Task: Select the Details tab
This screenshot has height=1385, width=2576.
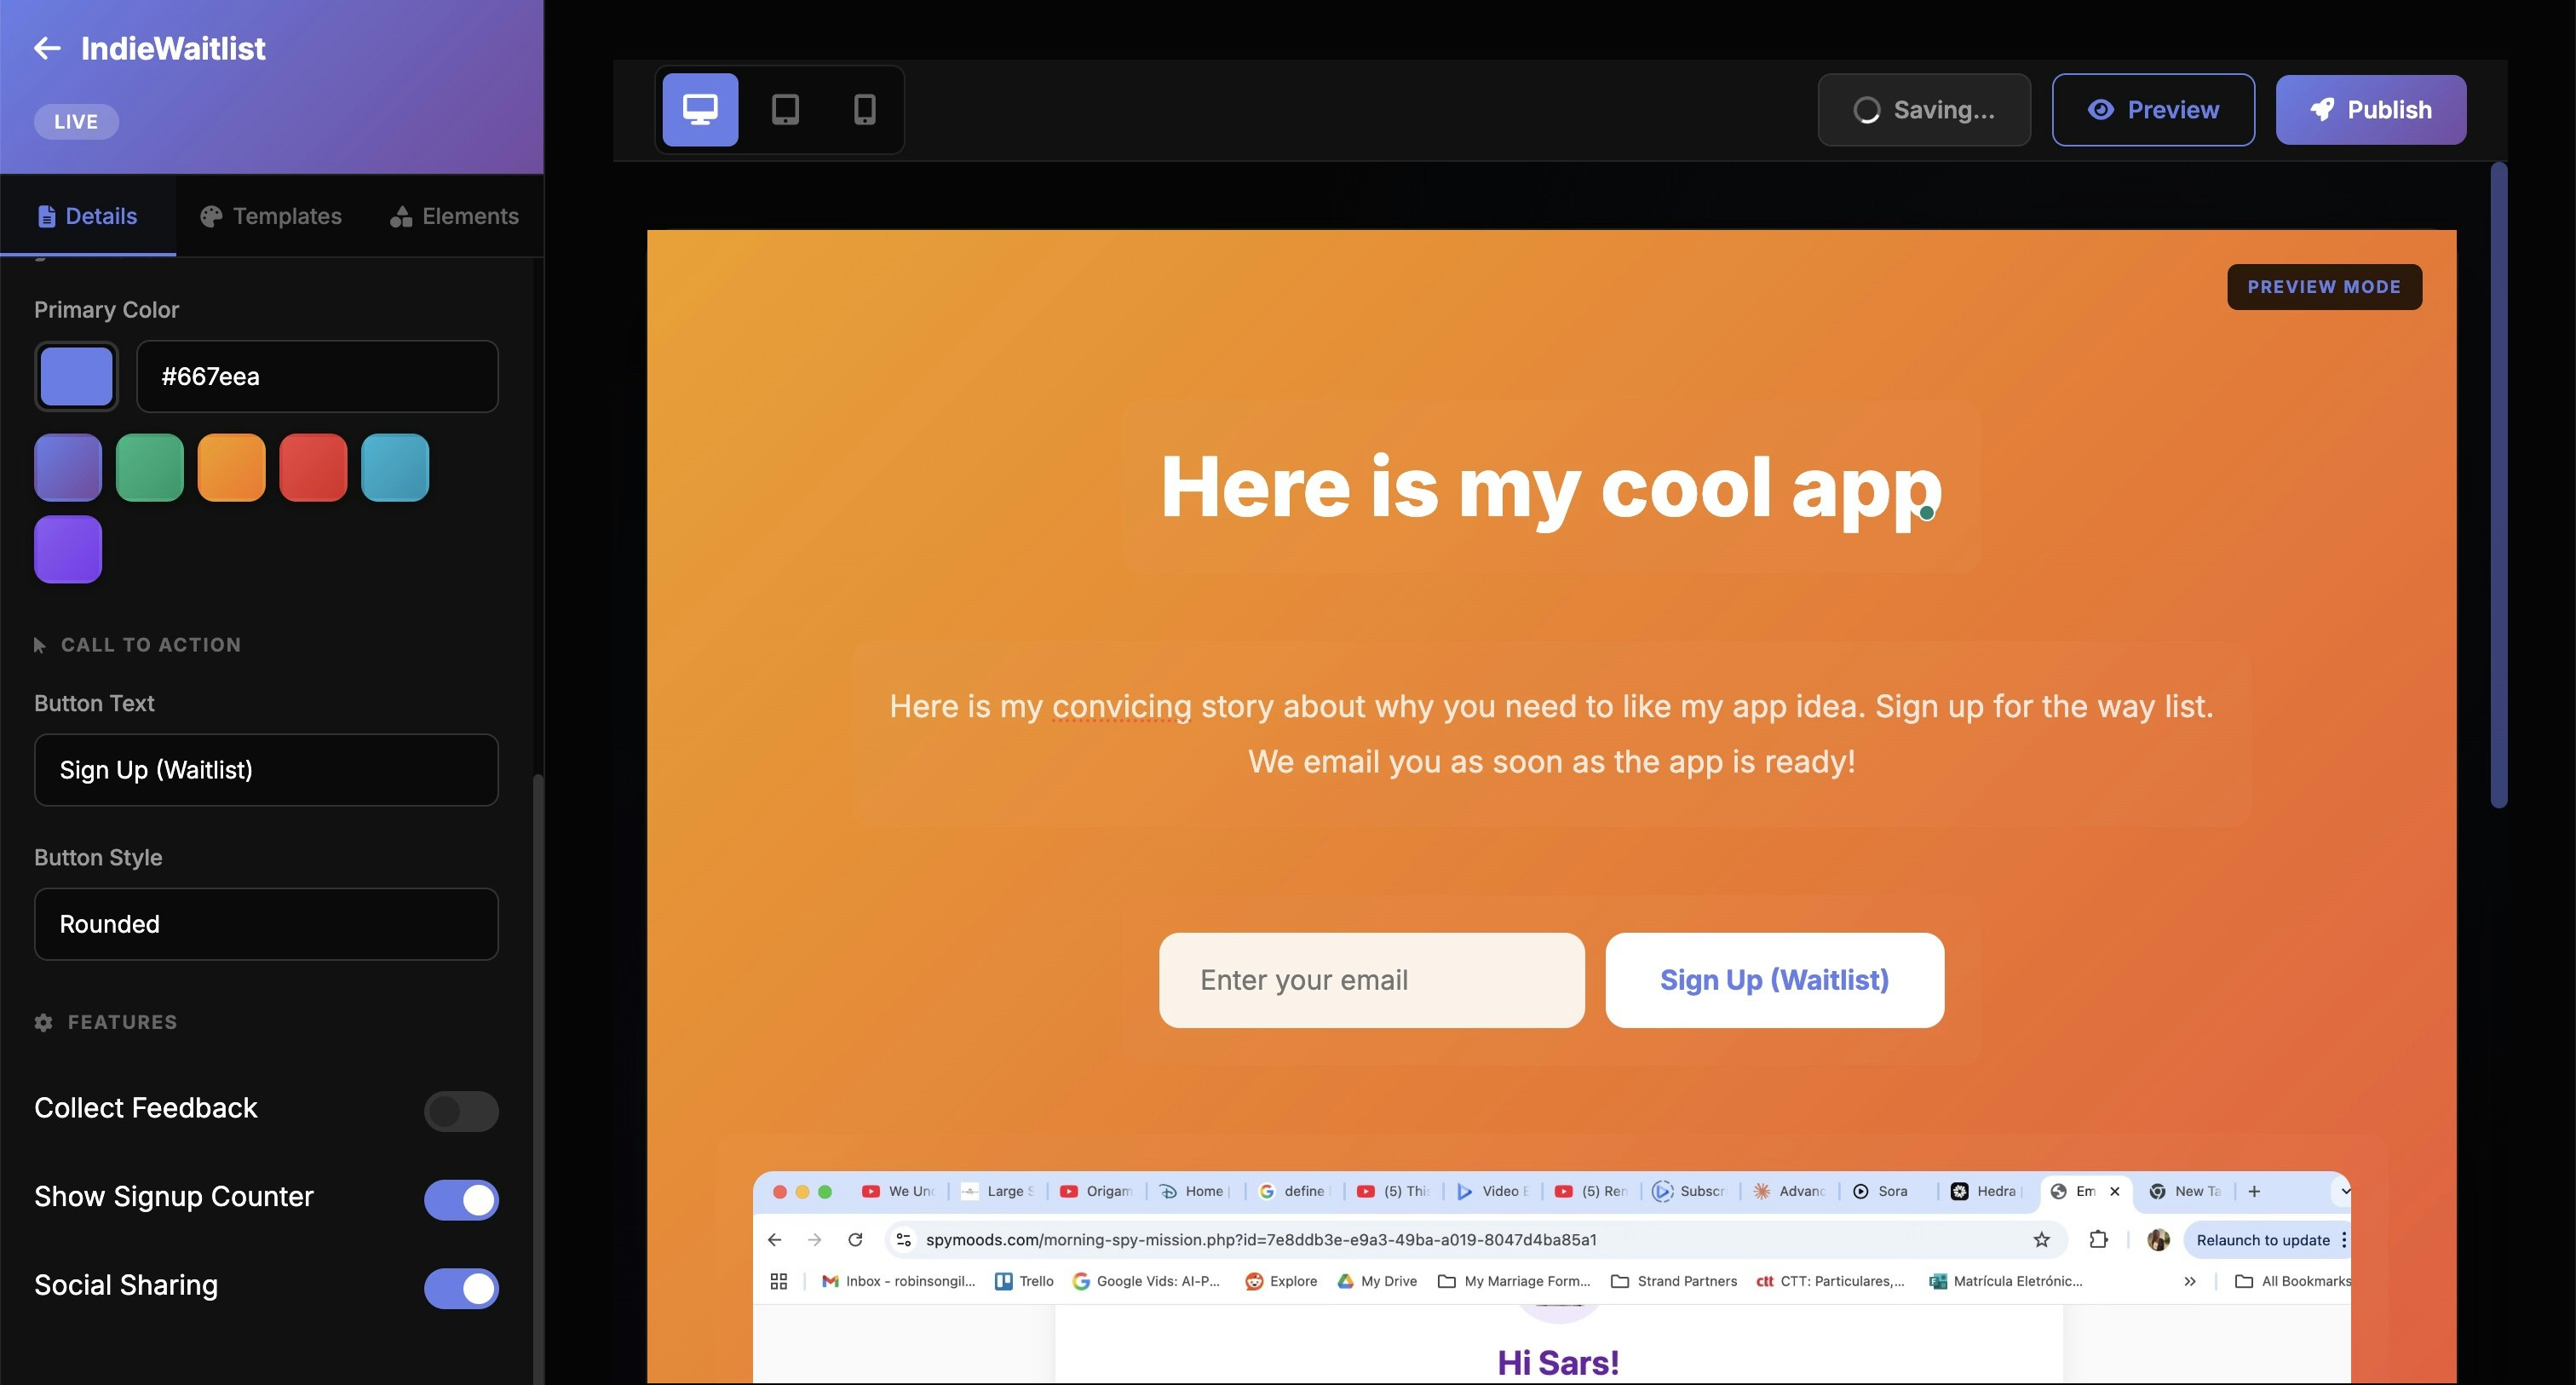Action: tap(88, 216)
